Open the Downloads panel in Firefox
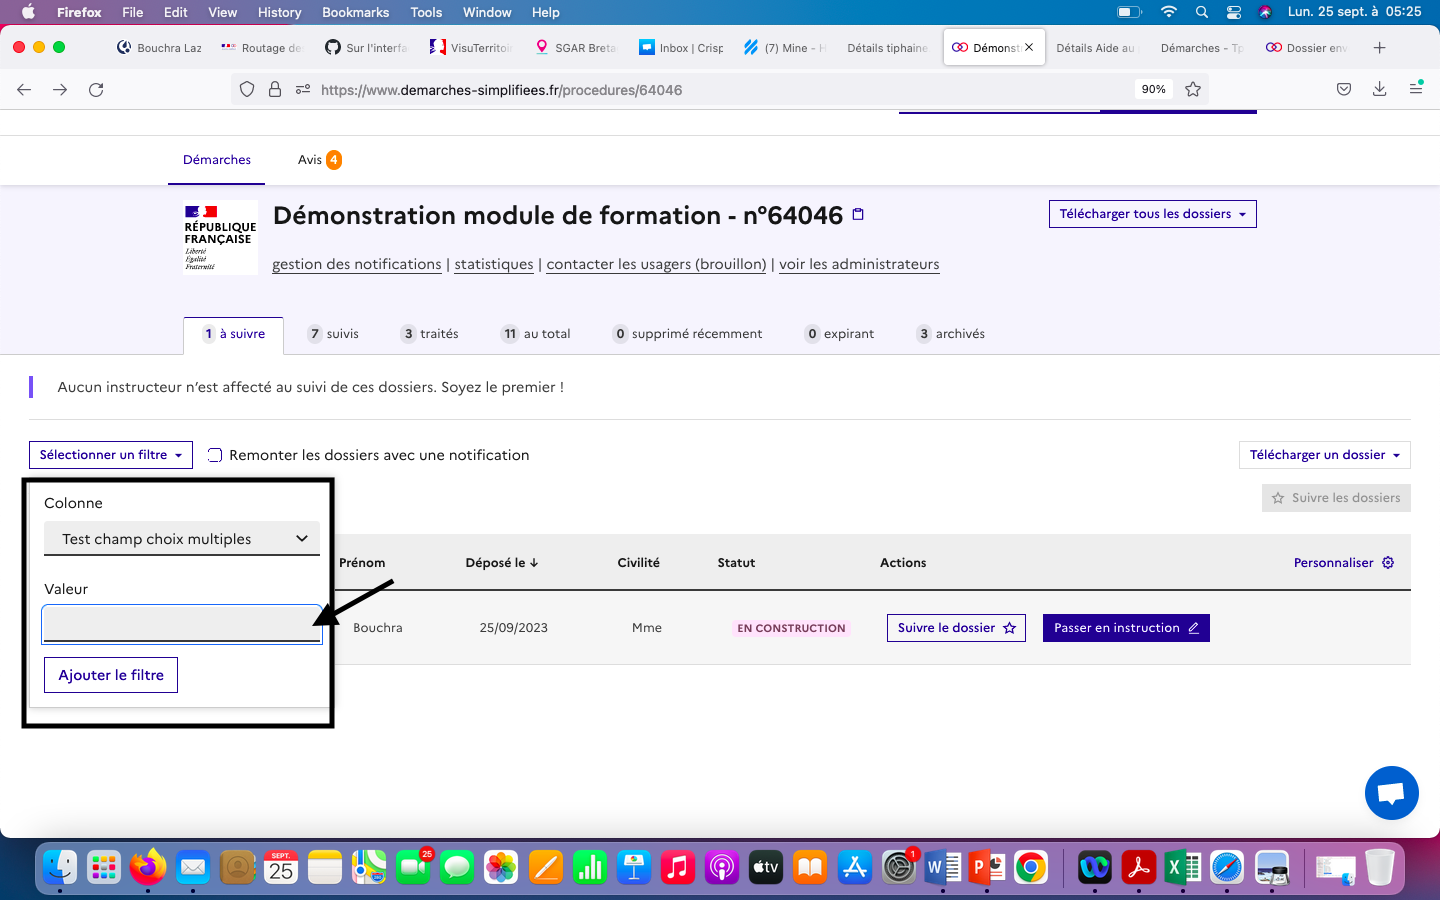Viewport: 1440px width, 900px height. point(1380,89)
